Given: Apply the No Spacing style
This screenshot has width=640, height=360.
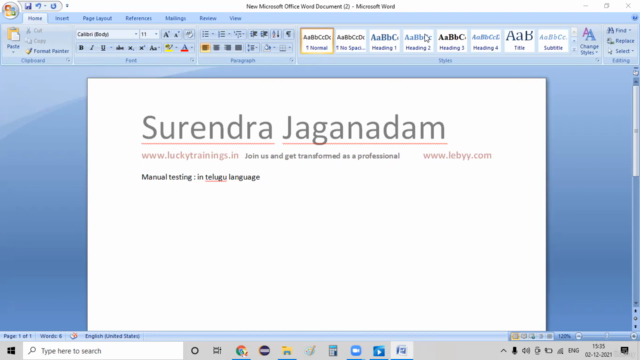Looking at the screenshot, I should [350, 41].
